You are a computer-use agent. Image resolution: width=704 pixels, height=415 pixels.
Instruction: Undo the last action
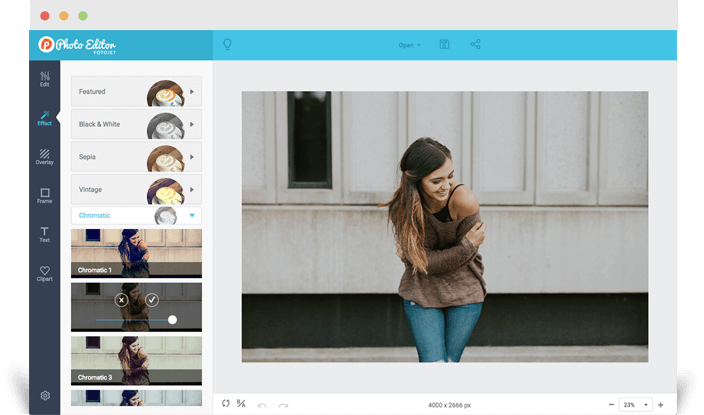click(262, 405)
